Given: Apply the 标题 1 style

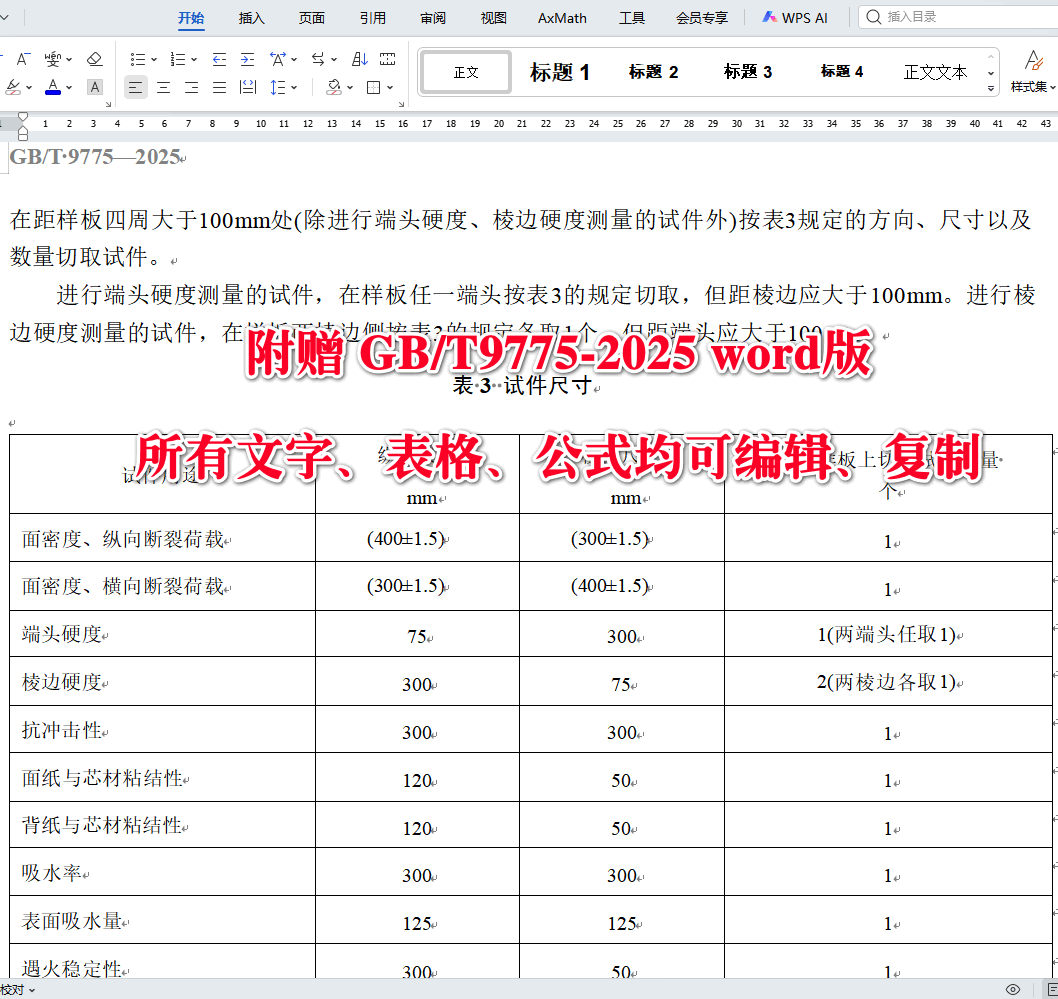Looking at the screenshot, I should [559, 71].
